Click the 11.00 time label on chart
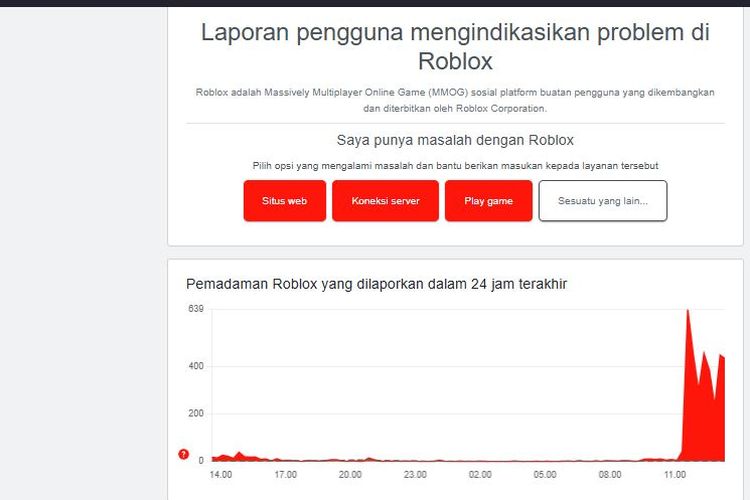Screen dimensions: 750x500 coord(675,475)
